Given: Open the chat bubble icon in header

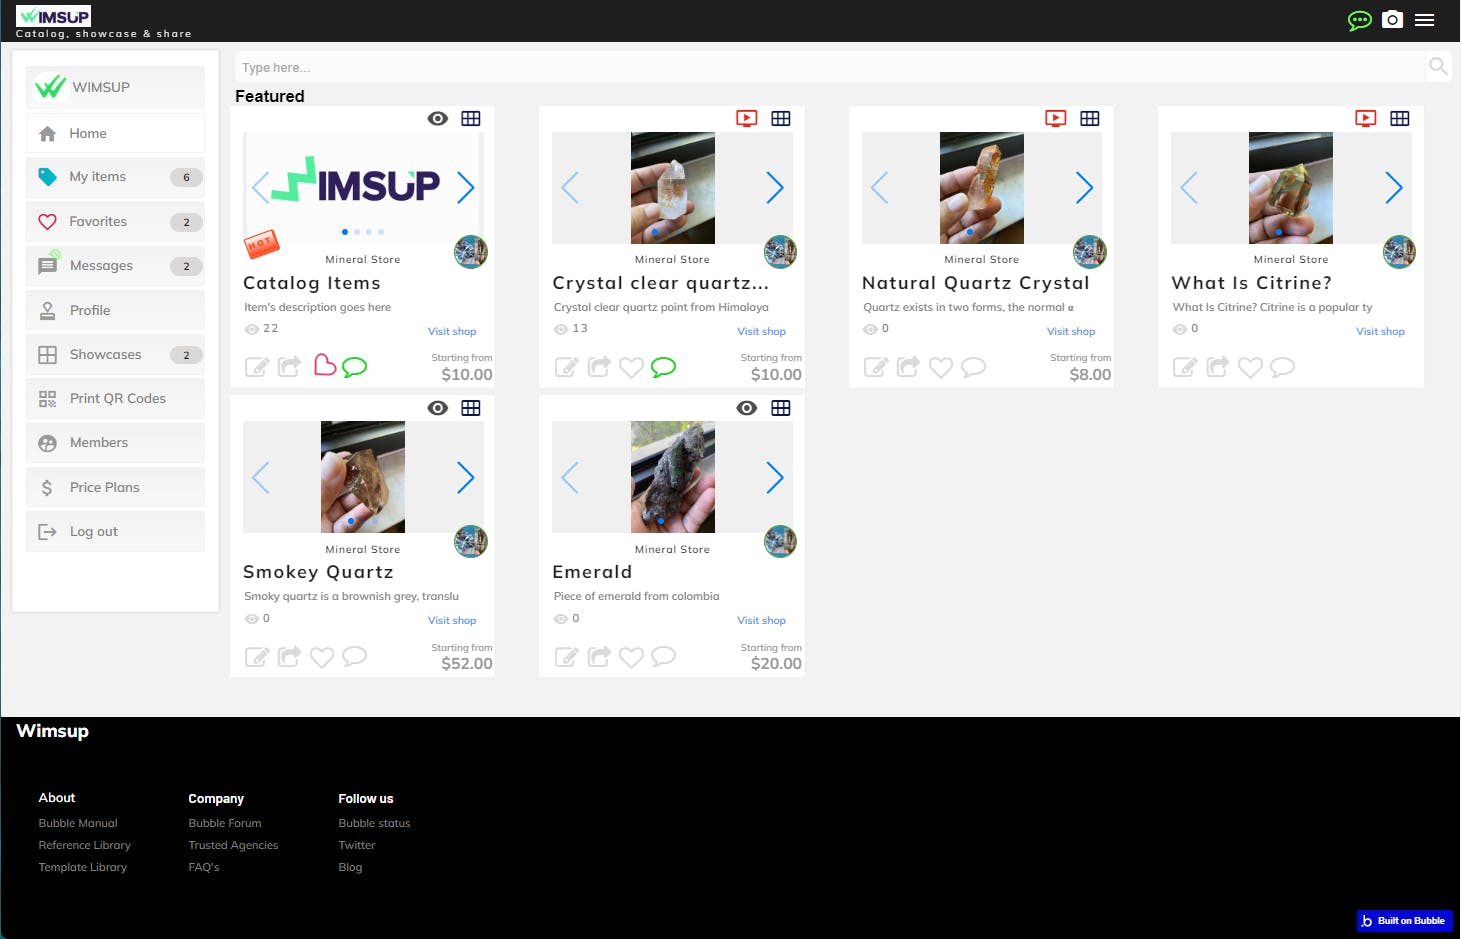Looking at the screenshot, I should (1359, 20).
